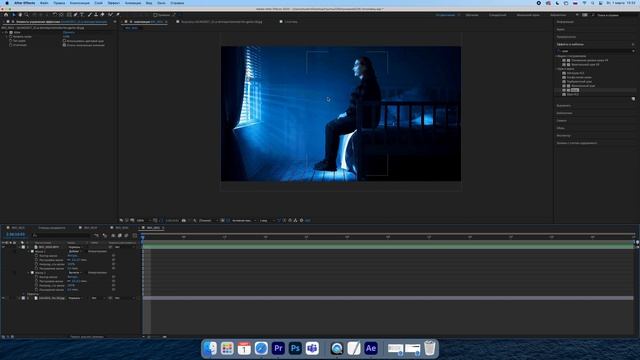The image size is (640, 360).
Task: Click the Выровнять panel header on the right
Action: [564, 106]
